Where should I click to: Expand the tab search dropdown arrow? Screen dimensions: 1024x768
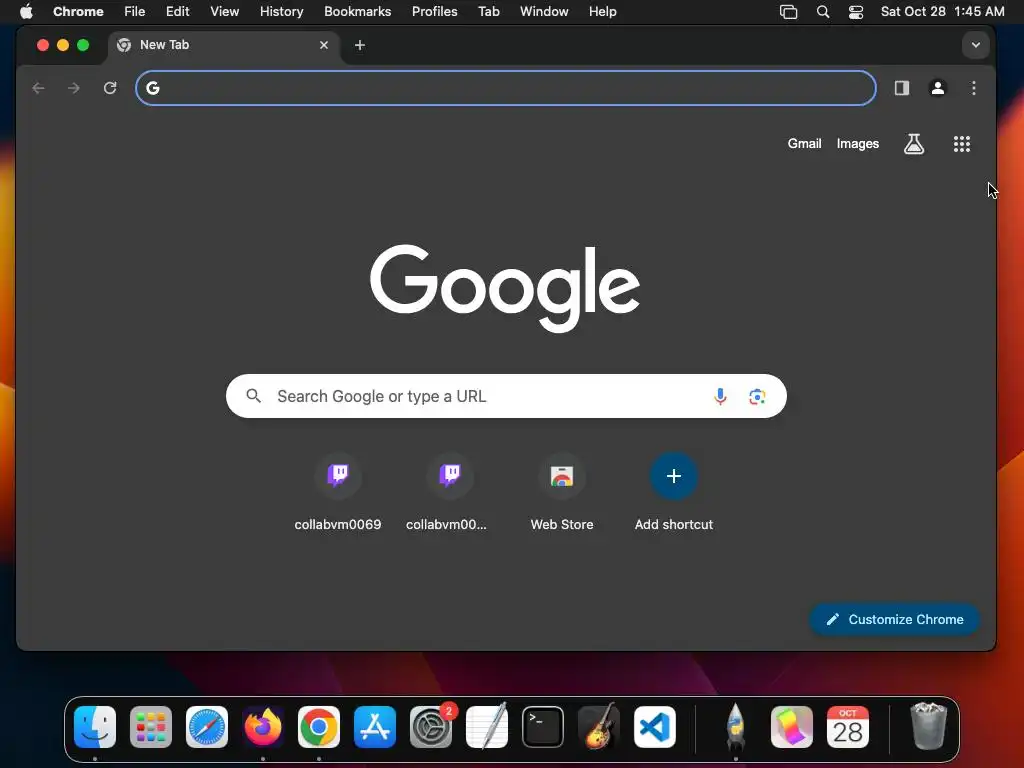[976, 45]
